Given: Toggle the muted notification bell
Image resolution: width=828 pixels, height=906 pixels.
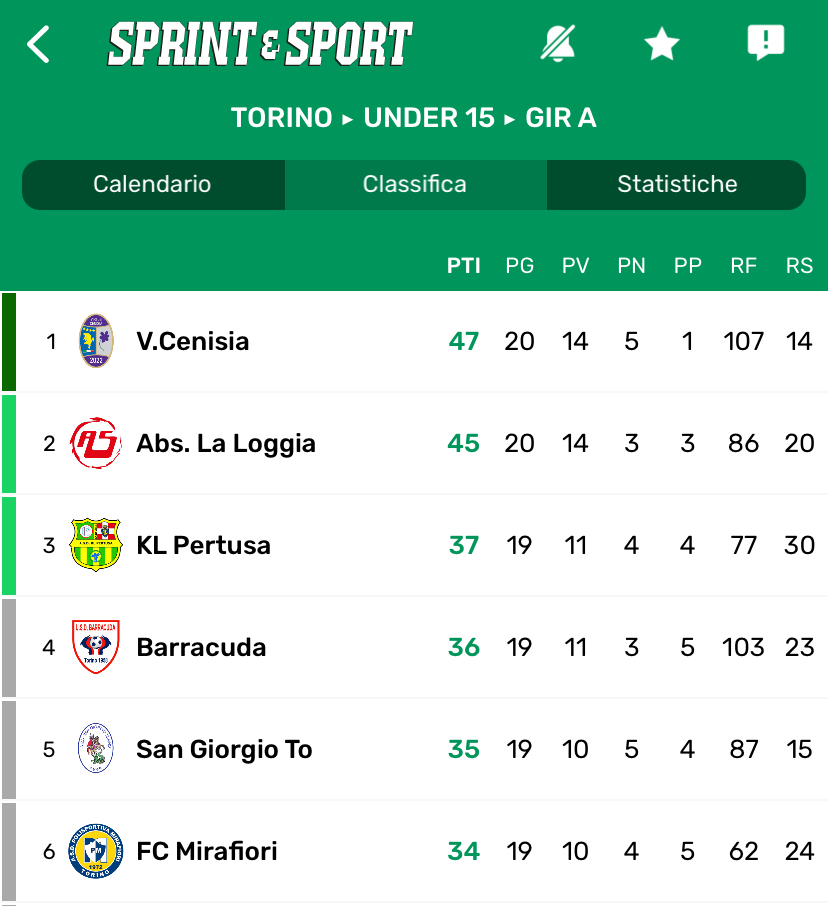Looking at the screenshot, I should [x=558, y=44].
